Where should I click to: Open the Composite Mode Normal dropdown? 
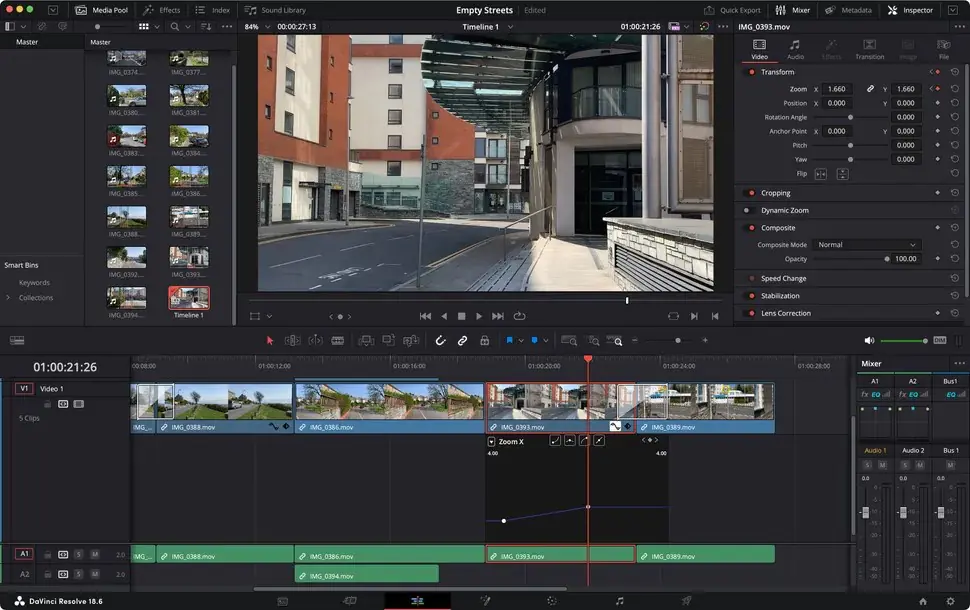pos(866,245)
